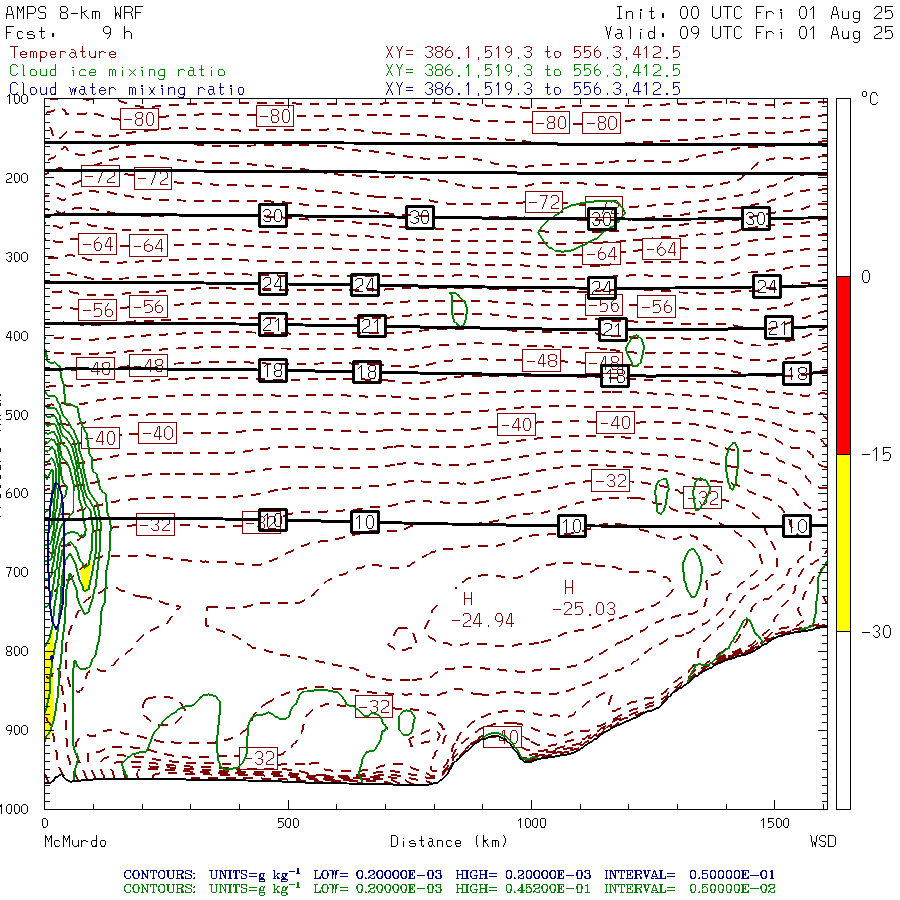
Task: Click the '200' tick on pressure axis
Action: (17, 179)
